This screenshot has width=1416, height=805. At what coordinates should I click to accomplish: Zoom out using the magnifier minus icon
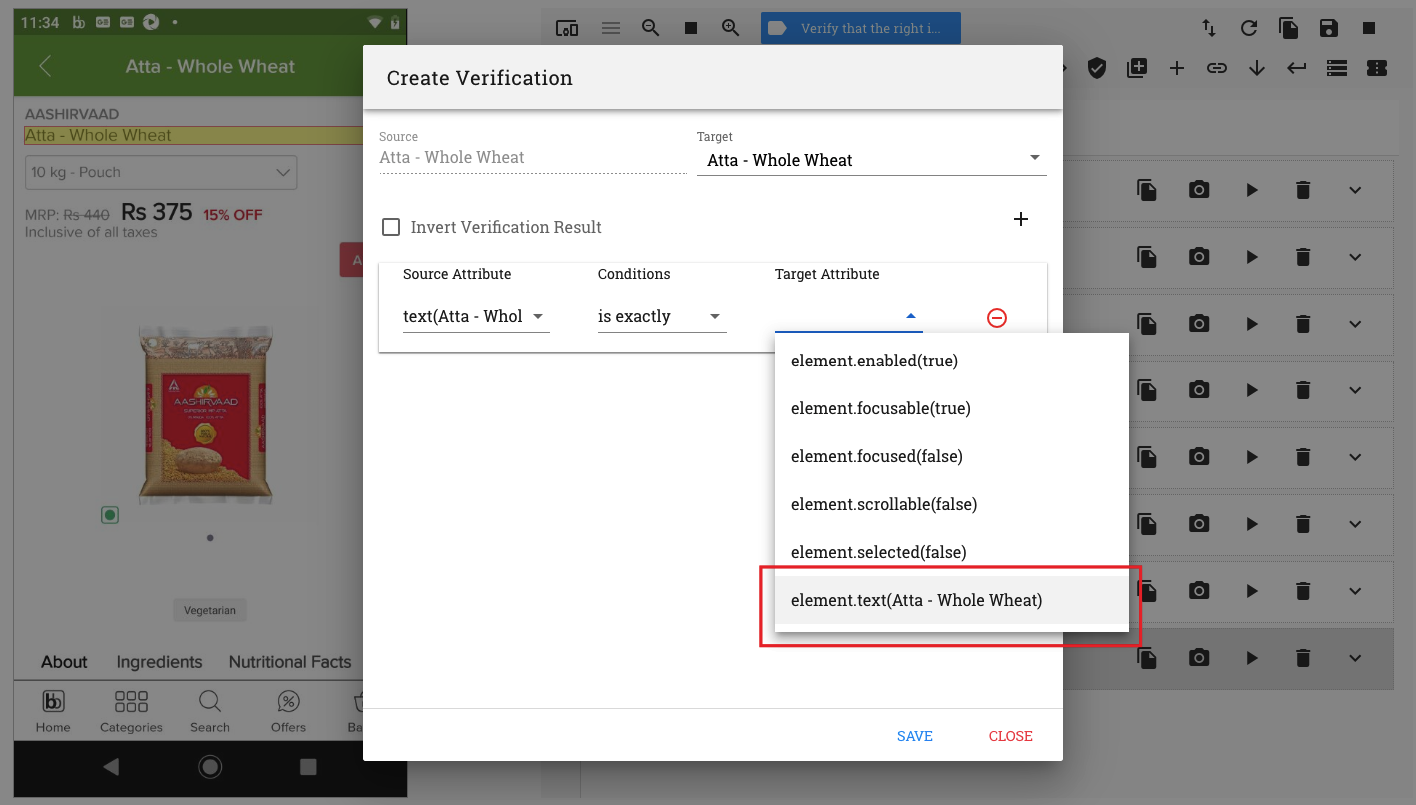click(651, 28)
